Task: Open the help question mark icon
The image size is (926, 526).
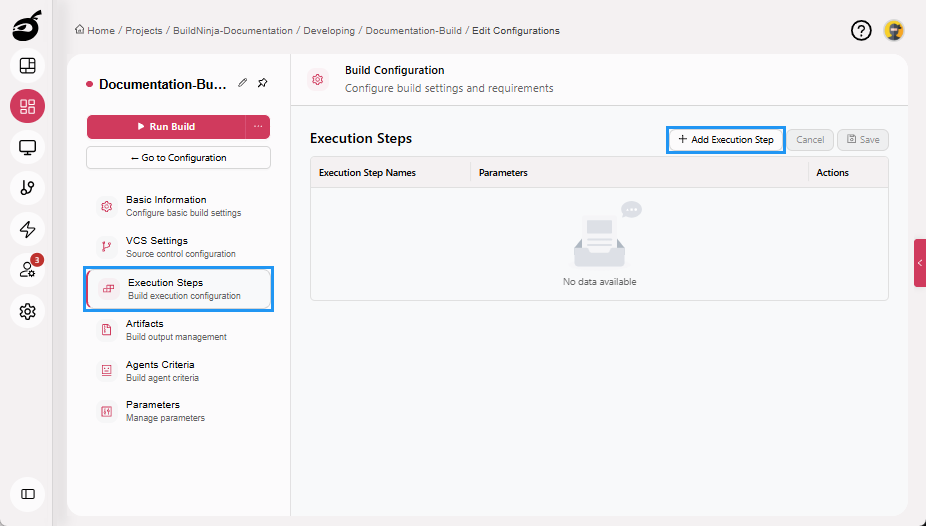Action: pyautogui.click(x=861, y=31)
